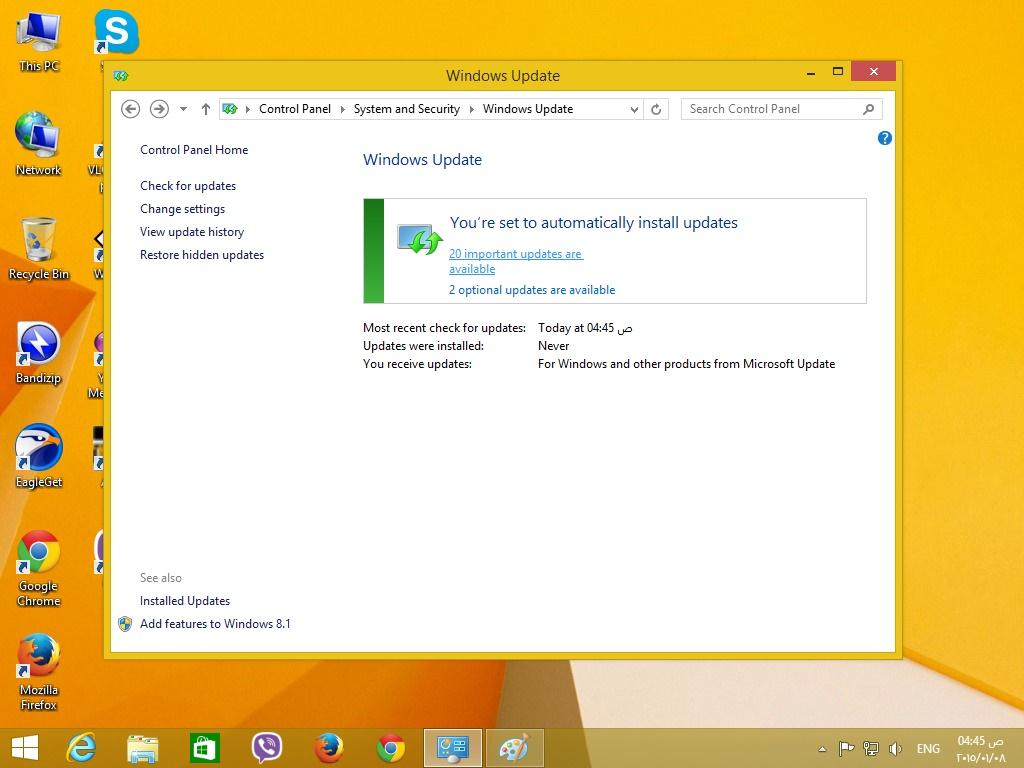Click the taskbar clock and date

(980, 749)
